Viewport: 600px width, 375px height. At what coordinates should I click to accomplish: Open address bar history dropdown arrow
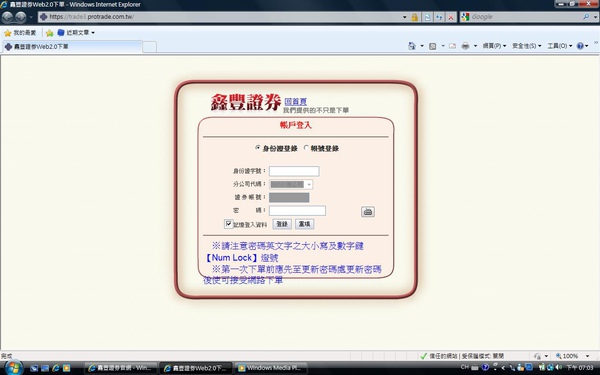click(404, 17)
